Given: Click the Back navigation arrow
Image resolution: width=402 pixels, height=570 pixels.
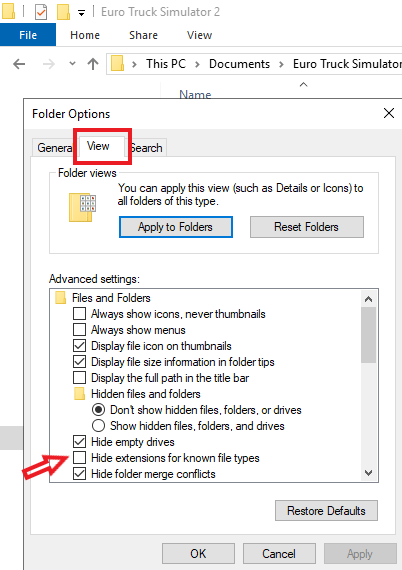Looking at the screenshot, I should pyautogui.click(x=19, y=64).
